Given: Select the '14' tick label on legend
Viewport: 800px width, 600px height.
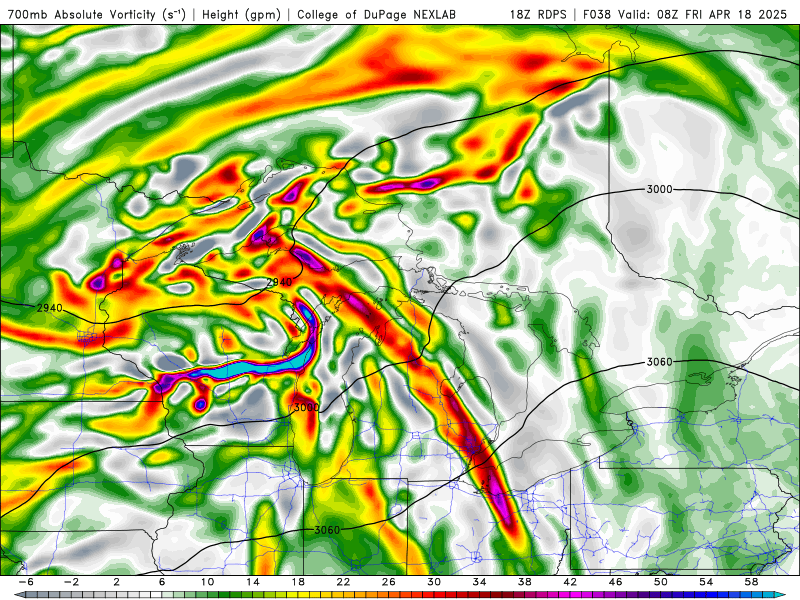Looking at the screenshot, I should tap(253, 582).
